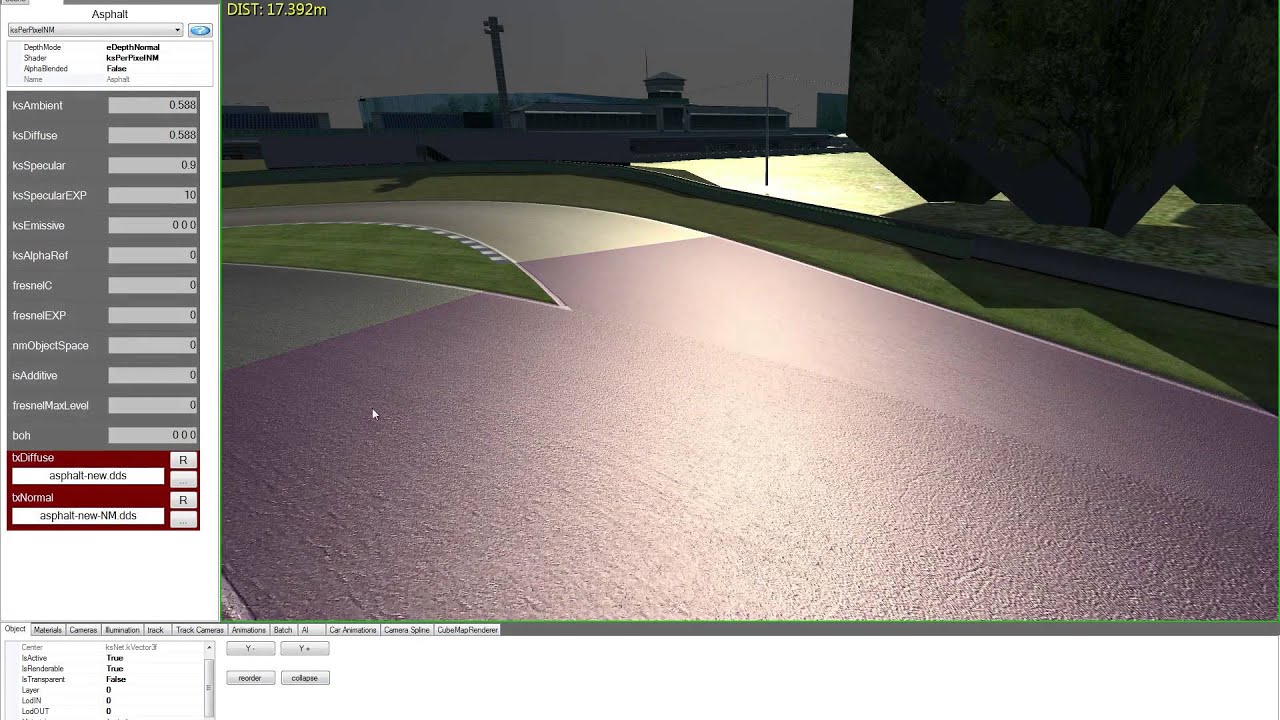Click the Y- button
The width and height of the screenshot is (1280, 720).
coord(250,649)
